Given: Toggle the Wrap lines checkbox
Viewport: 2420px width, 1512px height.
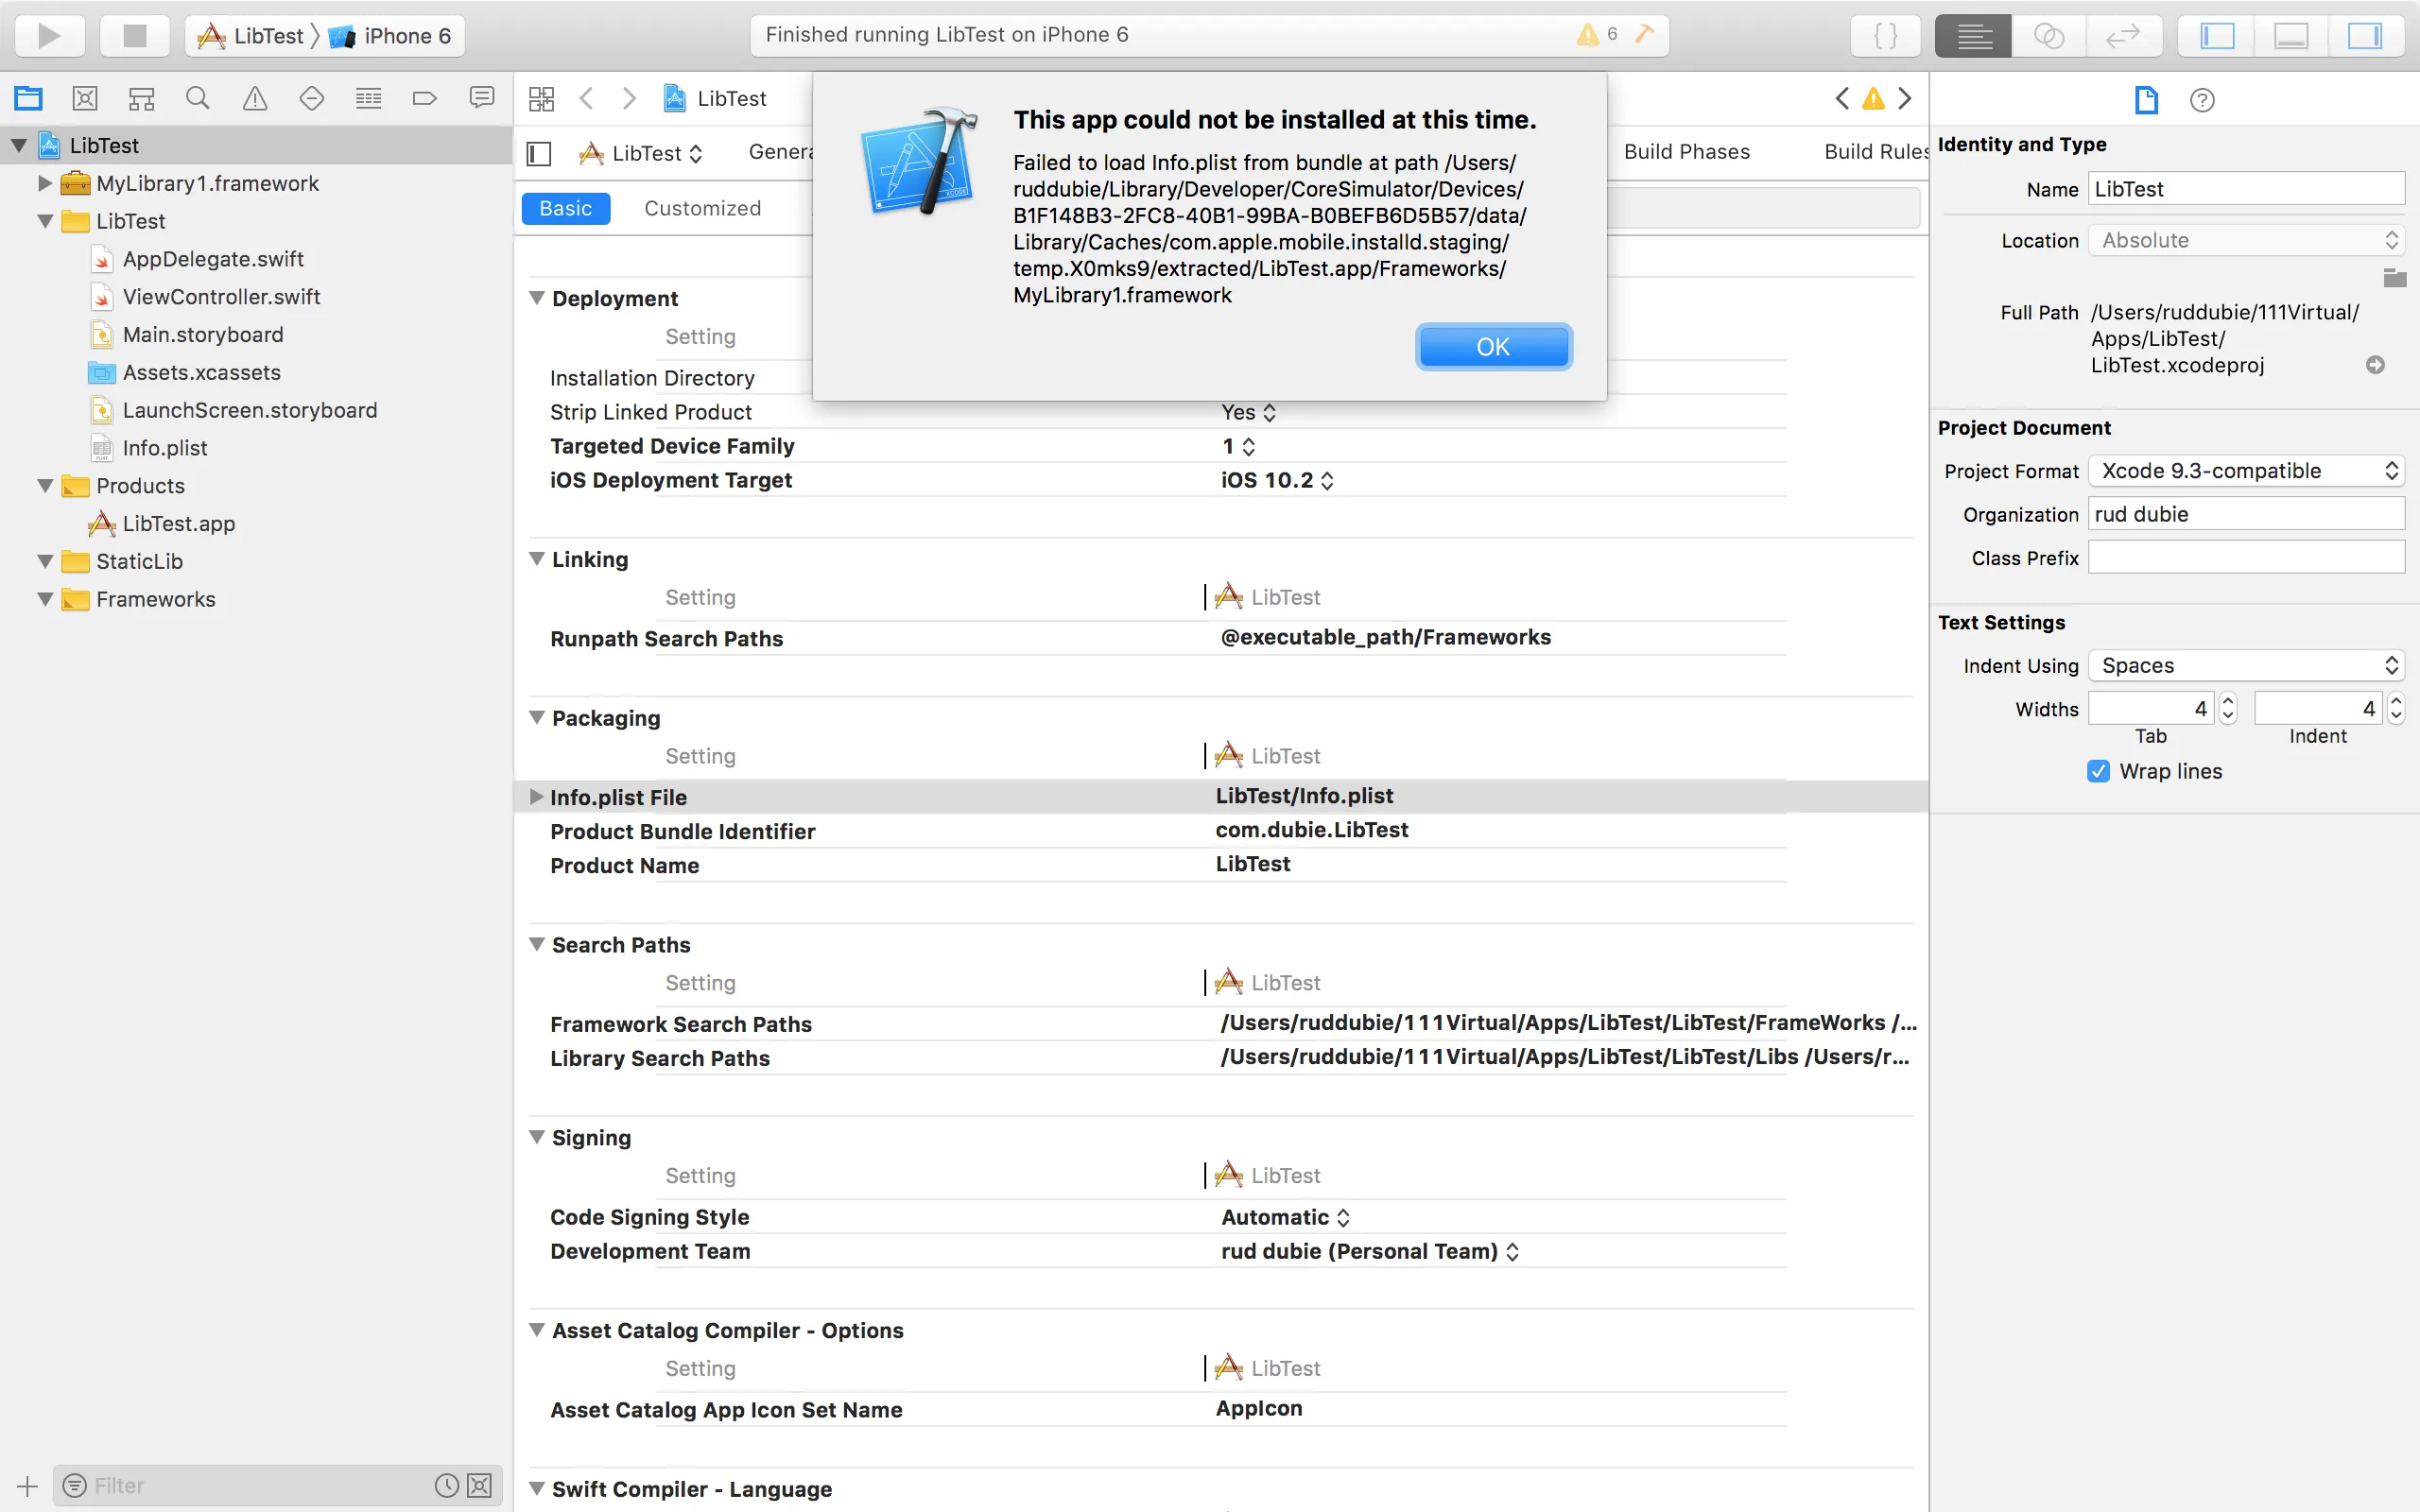Looking at the screenshot, I should point(2098,771).
